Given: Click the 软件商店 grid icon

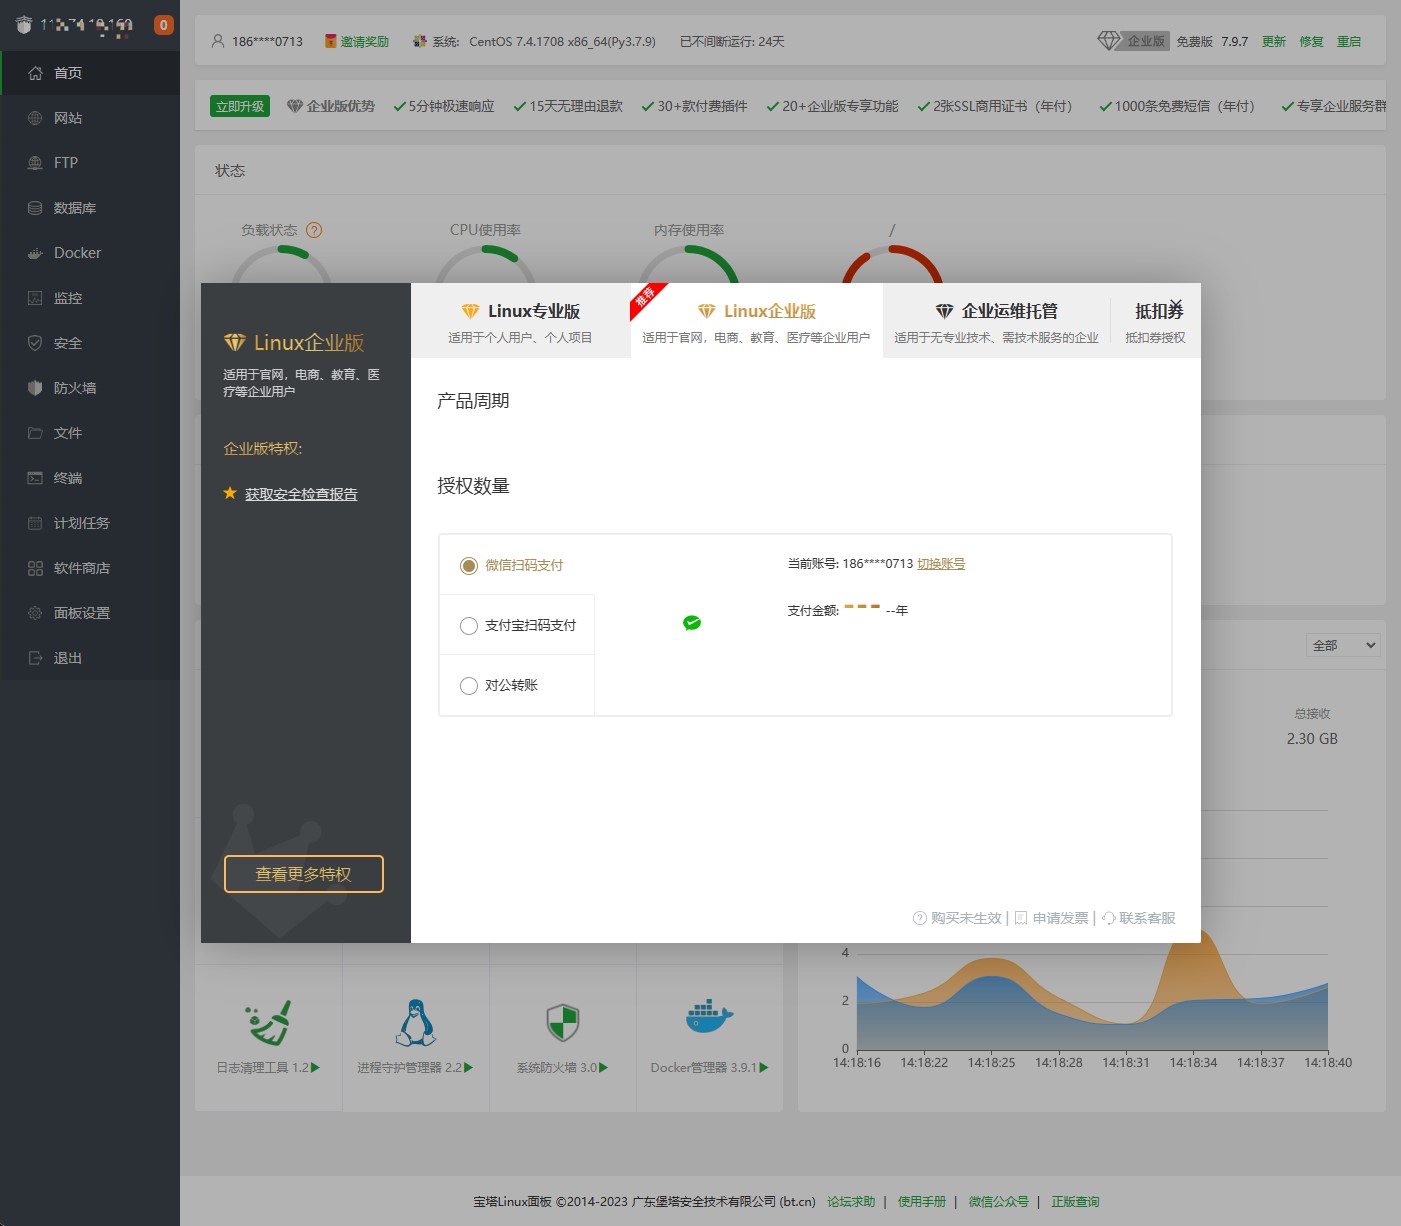Looking at the screenshot, I should (x=35, y=568).
